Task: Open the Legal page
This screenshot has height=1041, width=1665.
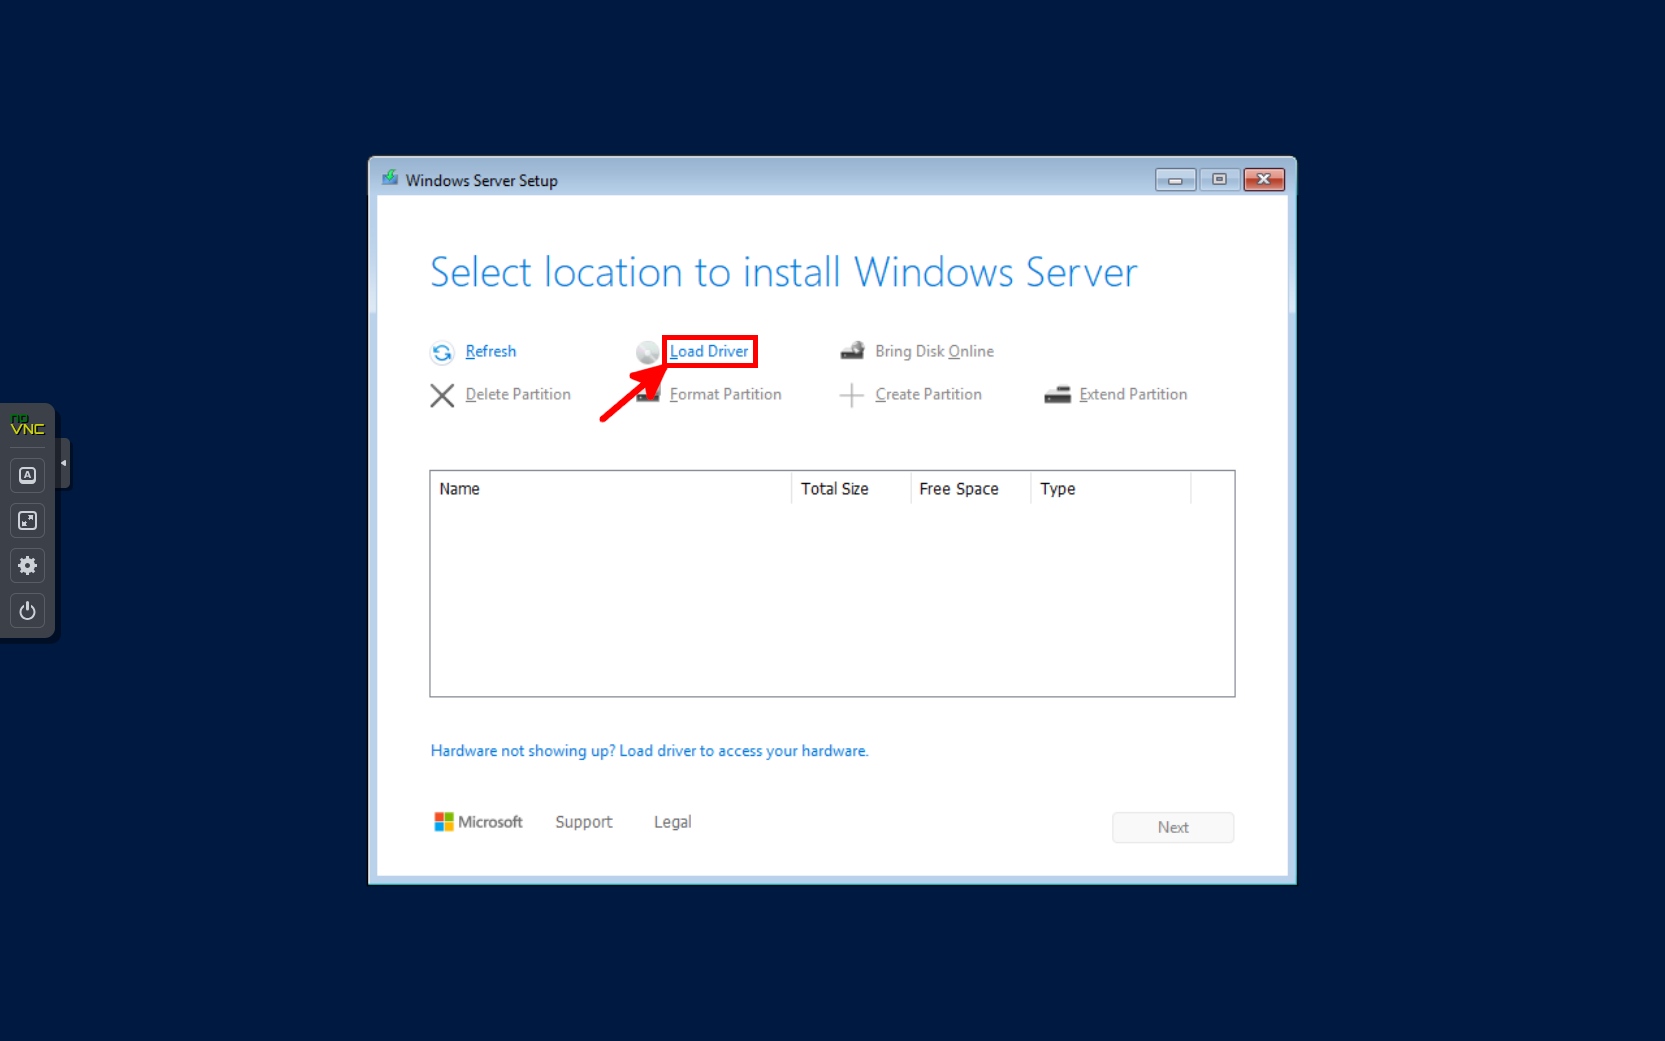Action: [671, 821]
